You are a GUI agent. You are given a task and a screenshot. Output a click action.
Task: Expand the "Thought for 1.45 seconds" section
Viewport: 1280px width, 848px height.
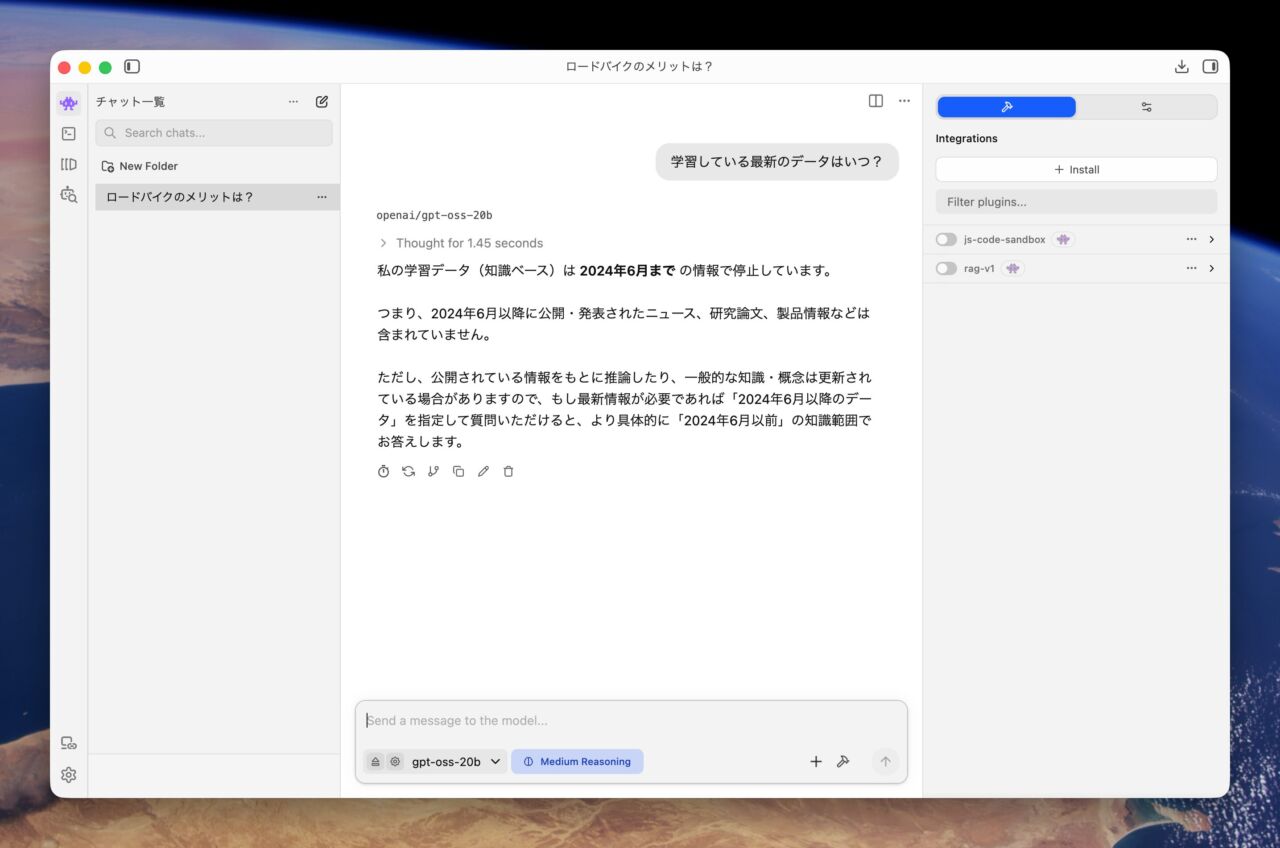(x=460, y=243)
